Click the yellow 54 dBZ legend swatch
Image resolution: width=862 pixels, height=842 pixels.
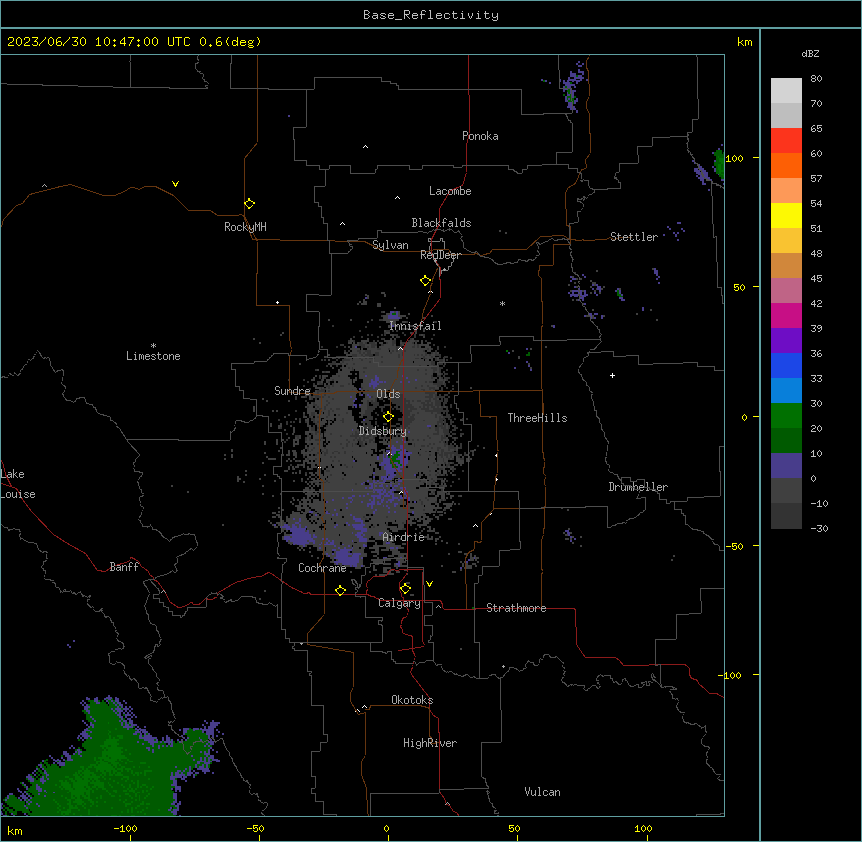coord(786,215)
